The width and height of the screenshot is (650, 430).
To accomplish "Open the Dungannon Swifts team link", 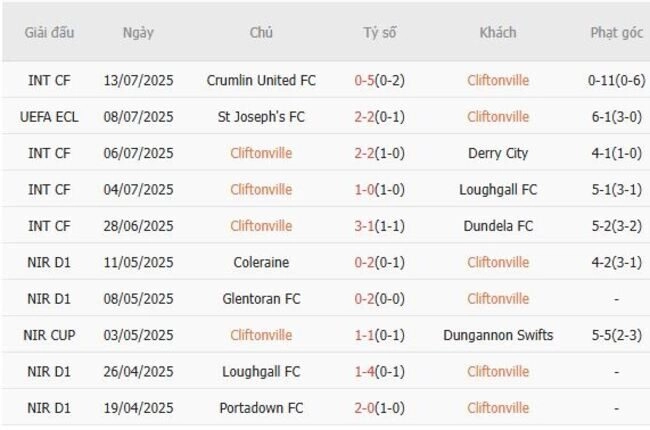I will (x=498, y=335).
